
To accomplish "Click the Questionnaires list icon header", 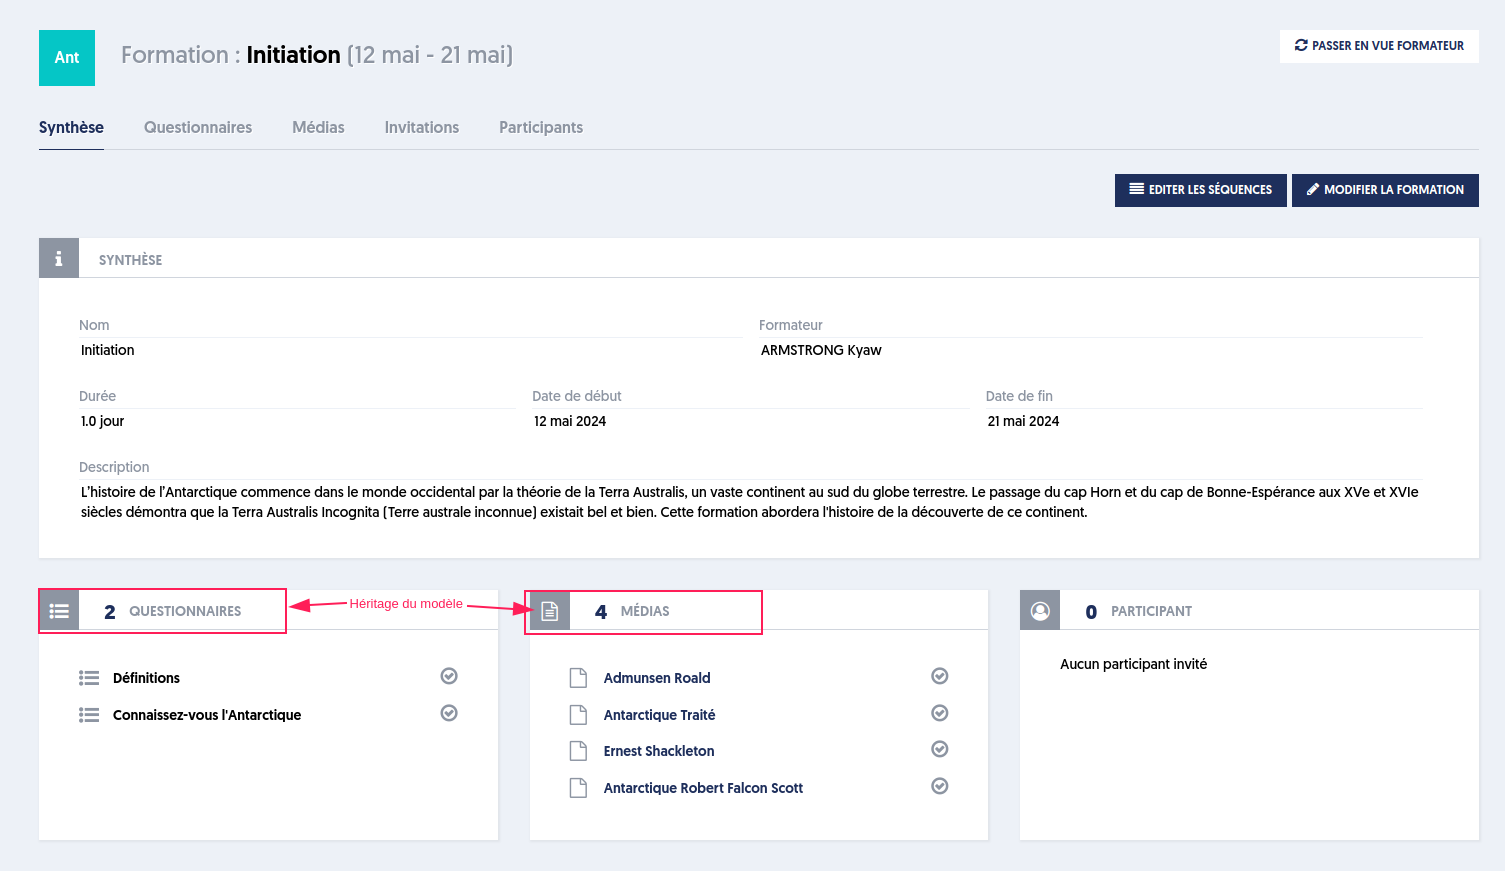I will click(x=59, y=611).
